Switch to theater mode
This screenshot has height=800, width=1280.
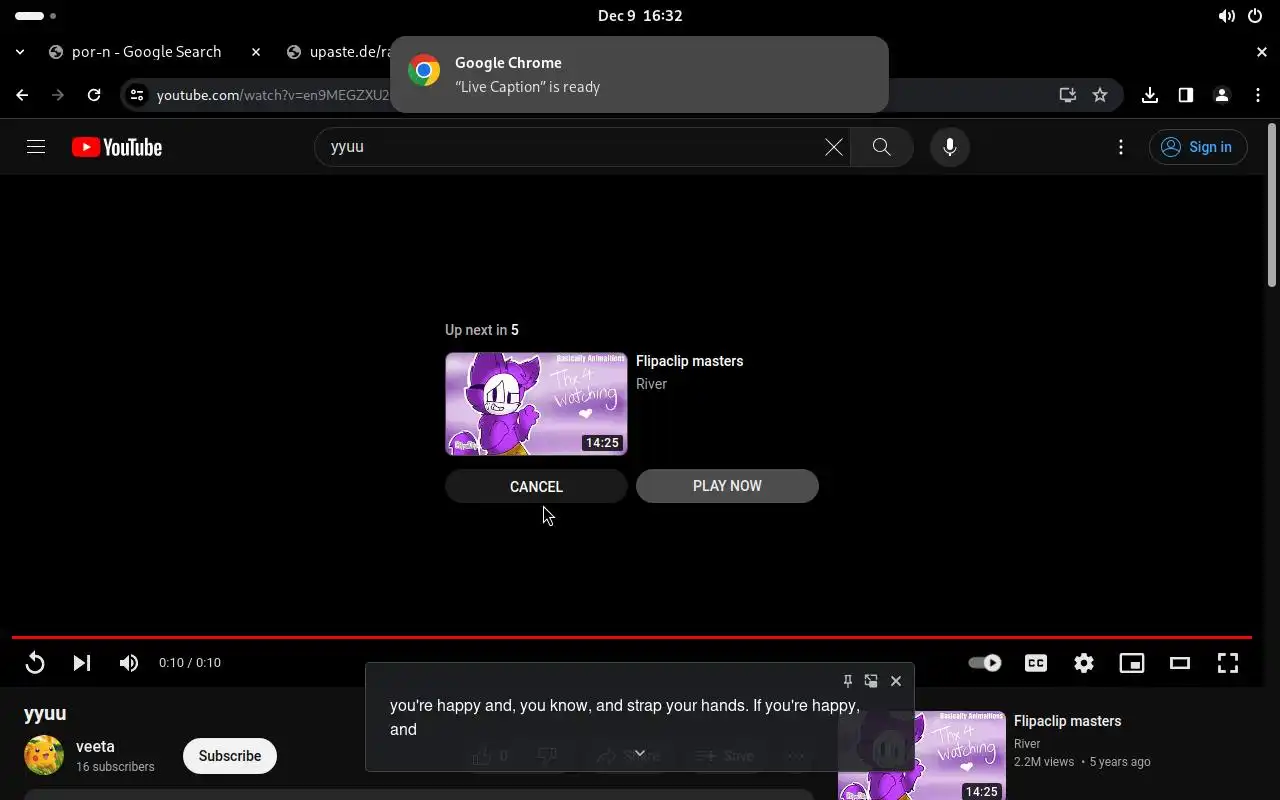click(1180, 663)
